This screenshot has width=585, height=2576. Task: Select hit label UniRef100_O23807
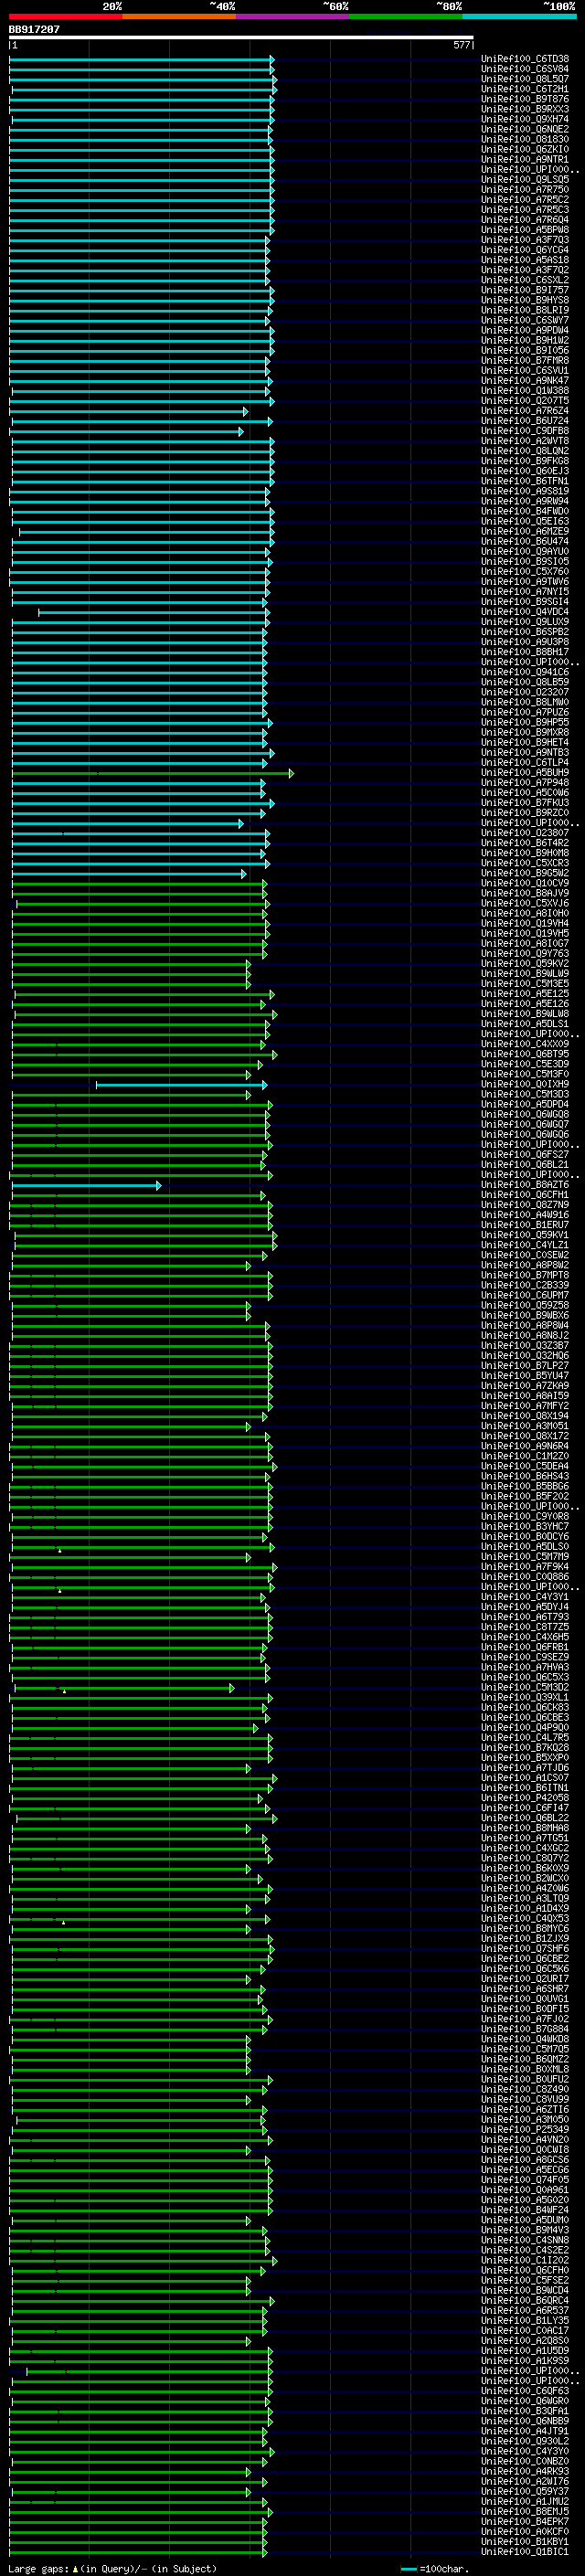[525, 833]
